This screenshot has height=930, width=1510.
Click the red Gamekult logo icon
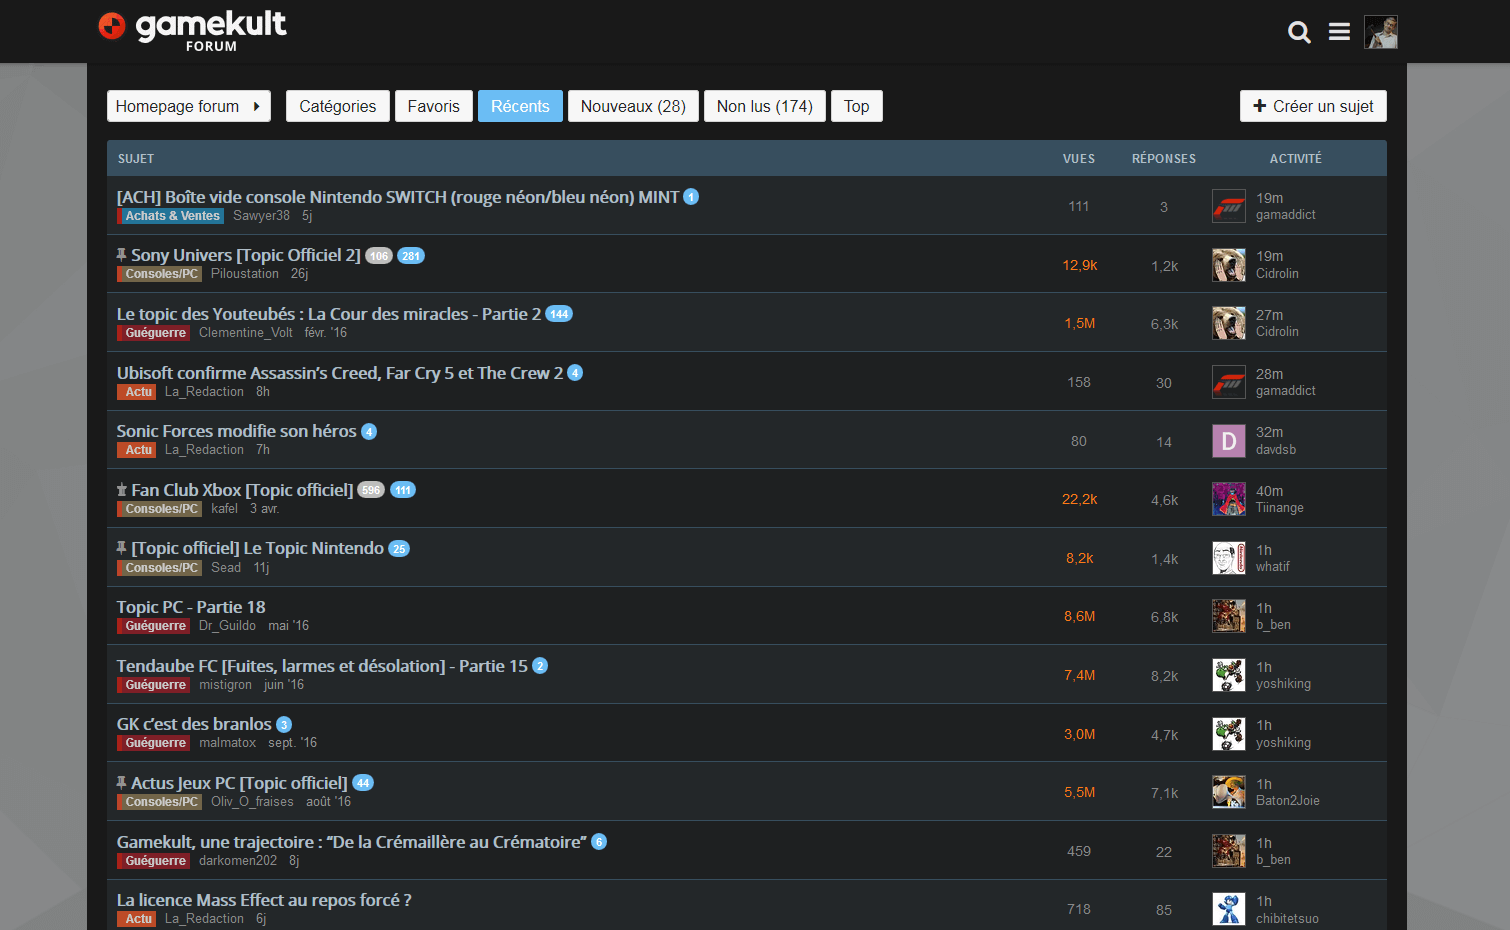click(x=111, y=29)
